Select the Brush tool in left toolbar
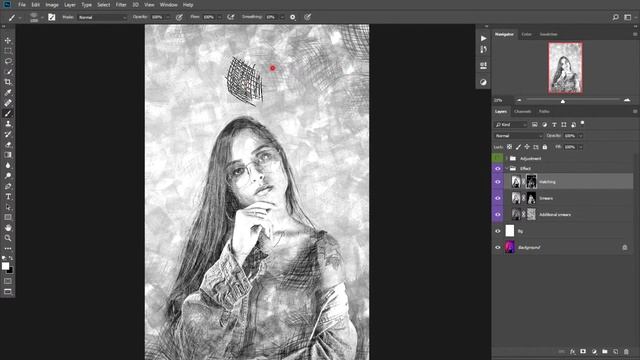 pyautogui.click(x=8, y=113)
